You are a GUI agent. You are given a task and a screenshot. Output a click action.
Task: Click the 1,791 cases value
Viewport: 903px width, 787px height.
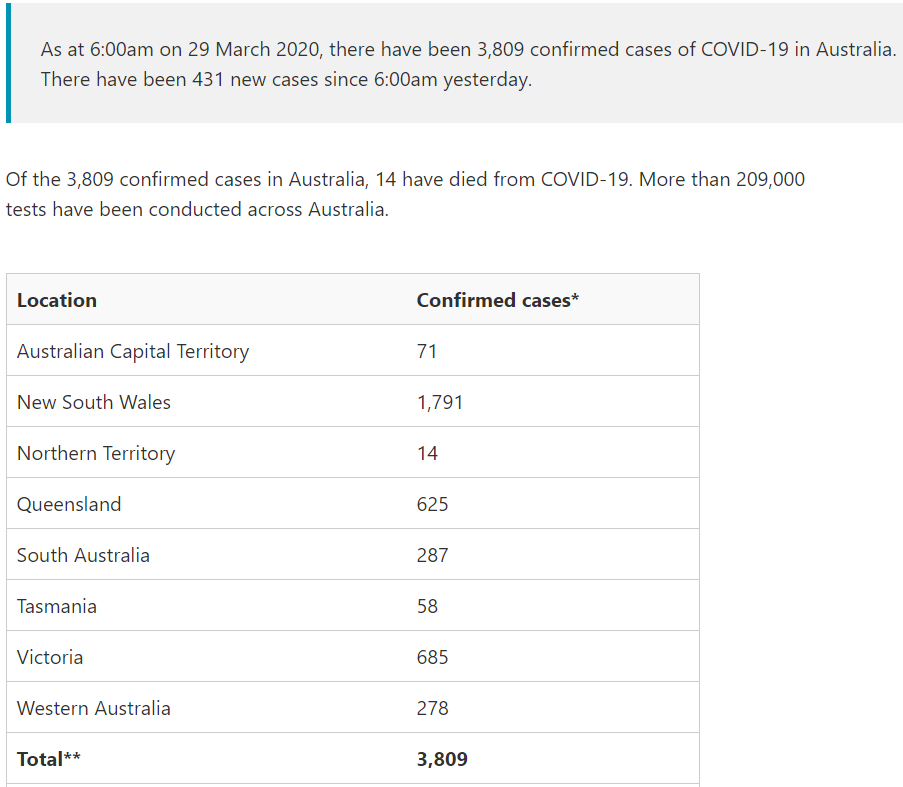click(x=440, y=402)
